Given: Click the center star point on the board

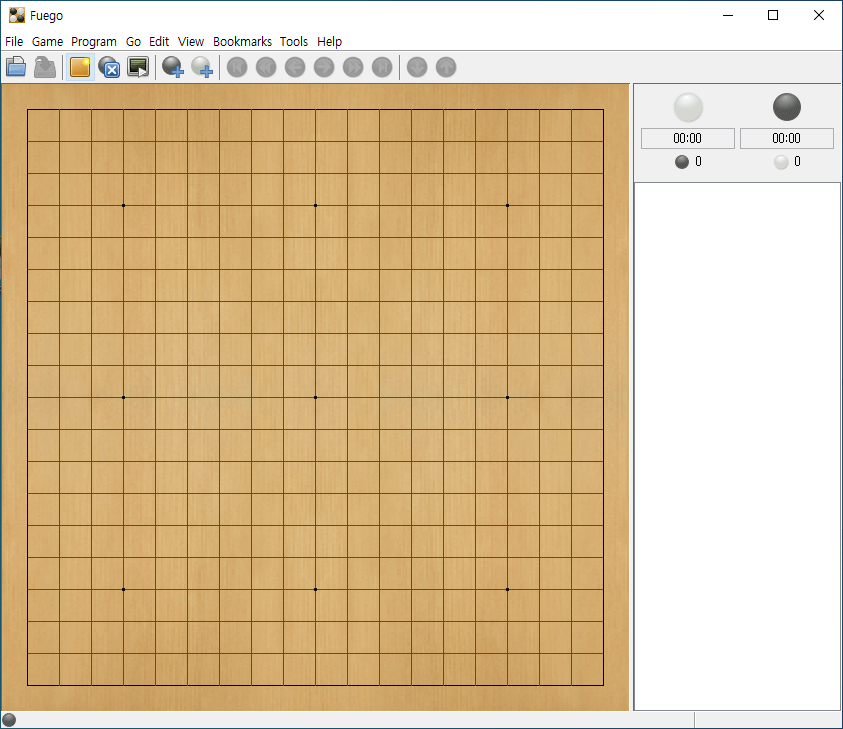Looking at the screenshot, I should 316,397.
